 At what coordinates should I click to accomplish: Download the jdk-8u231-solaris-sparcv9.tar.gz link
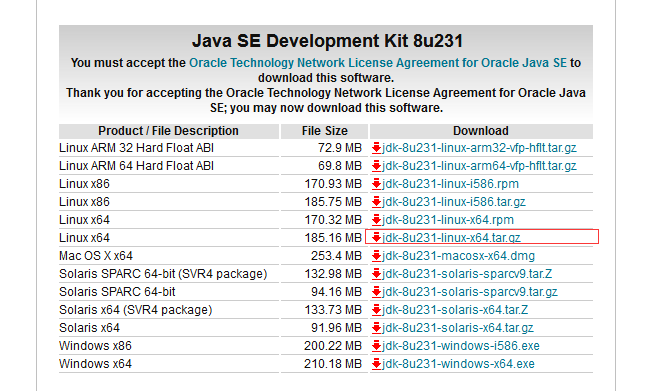(470, 292)
